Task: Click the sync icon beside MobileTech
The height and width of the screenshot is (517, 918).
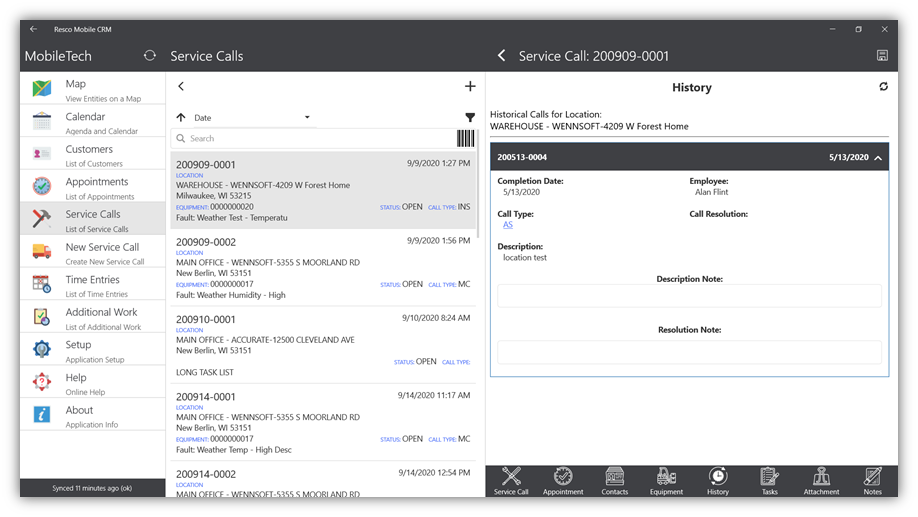Action: tap(150, 56)
